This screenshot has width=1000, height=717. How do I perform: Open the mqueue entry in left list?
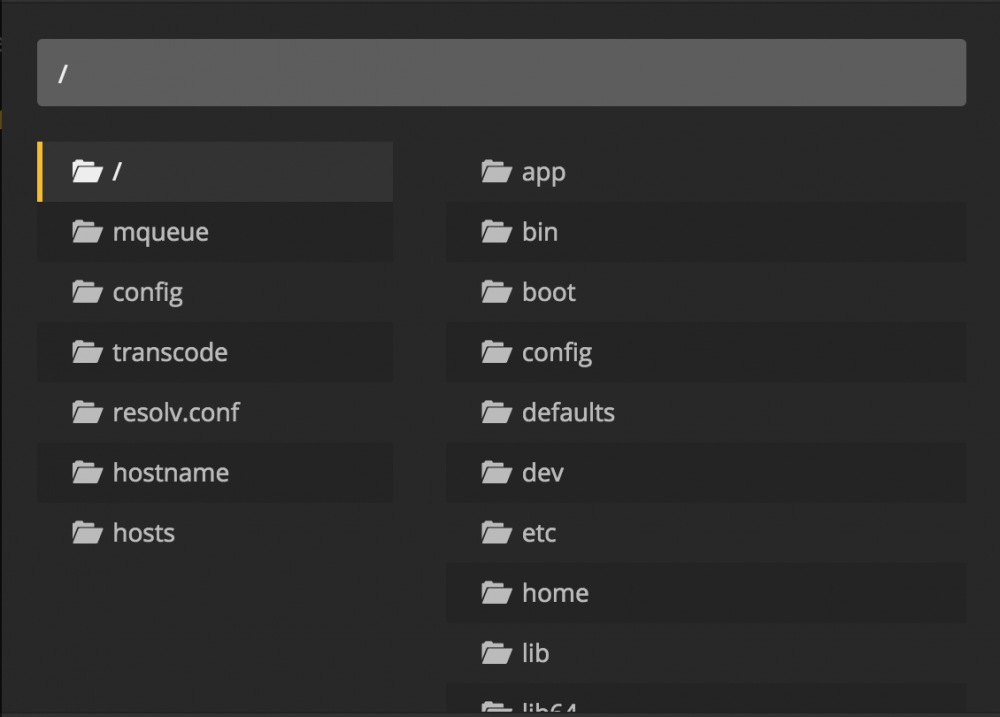click(x=215, y=232)
